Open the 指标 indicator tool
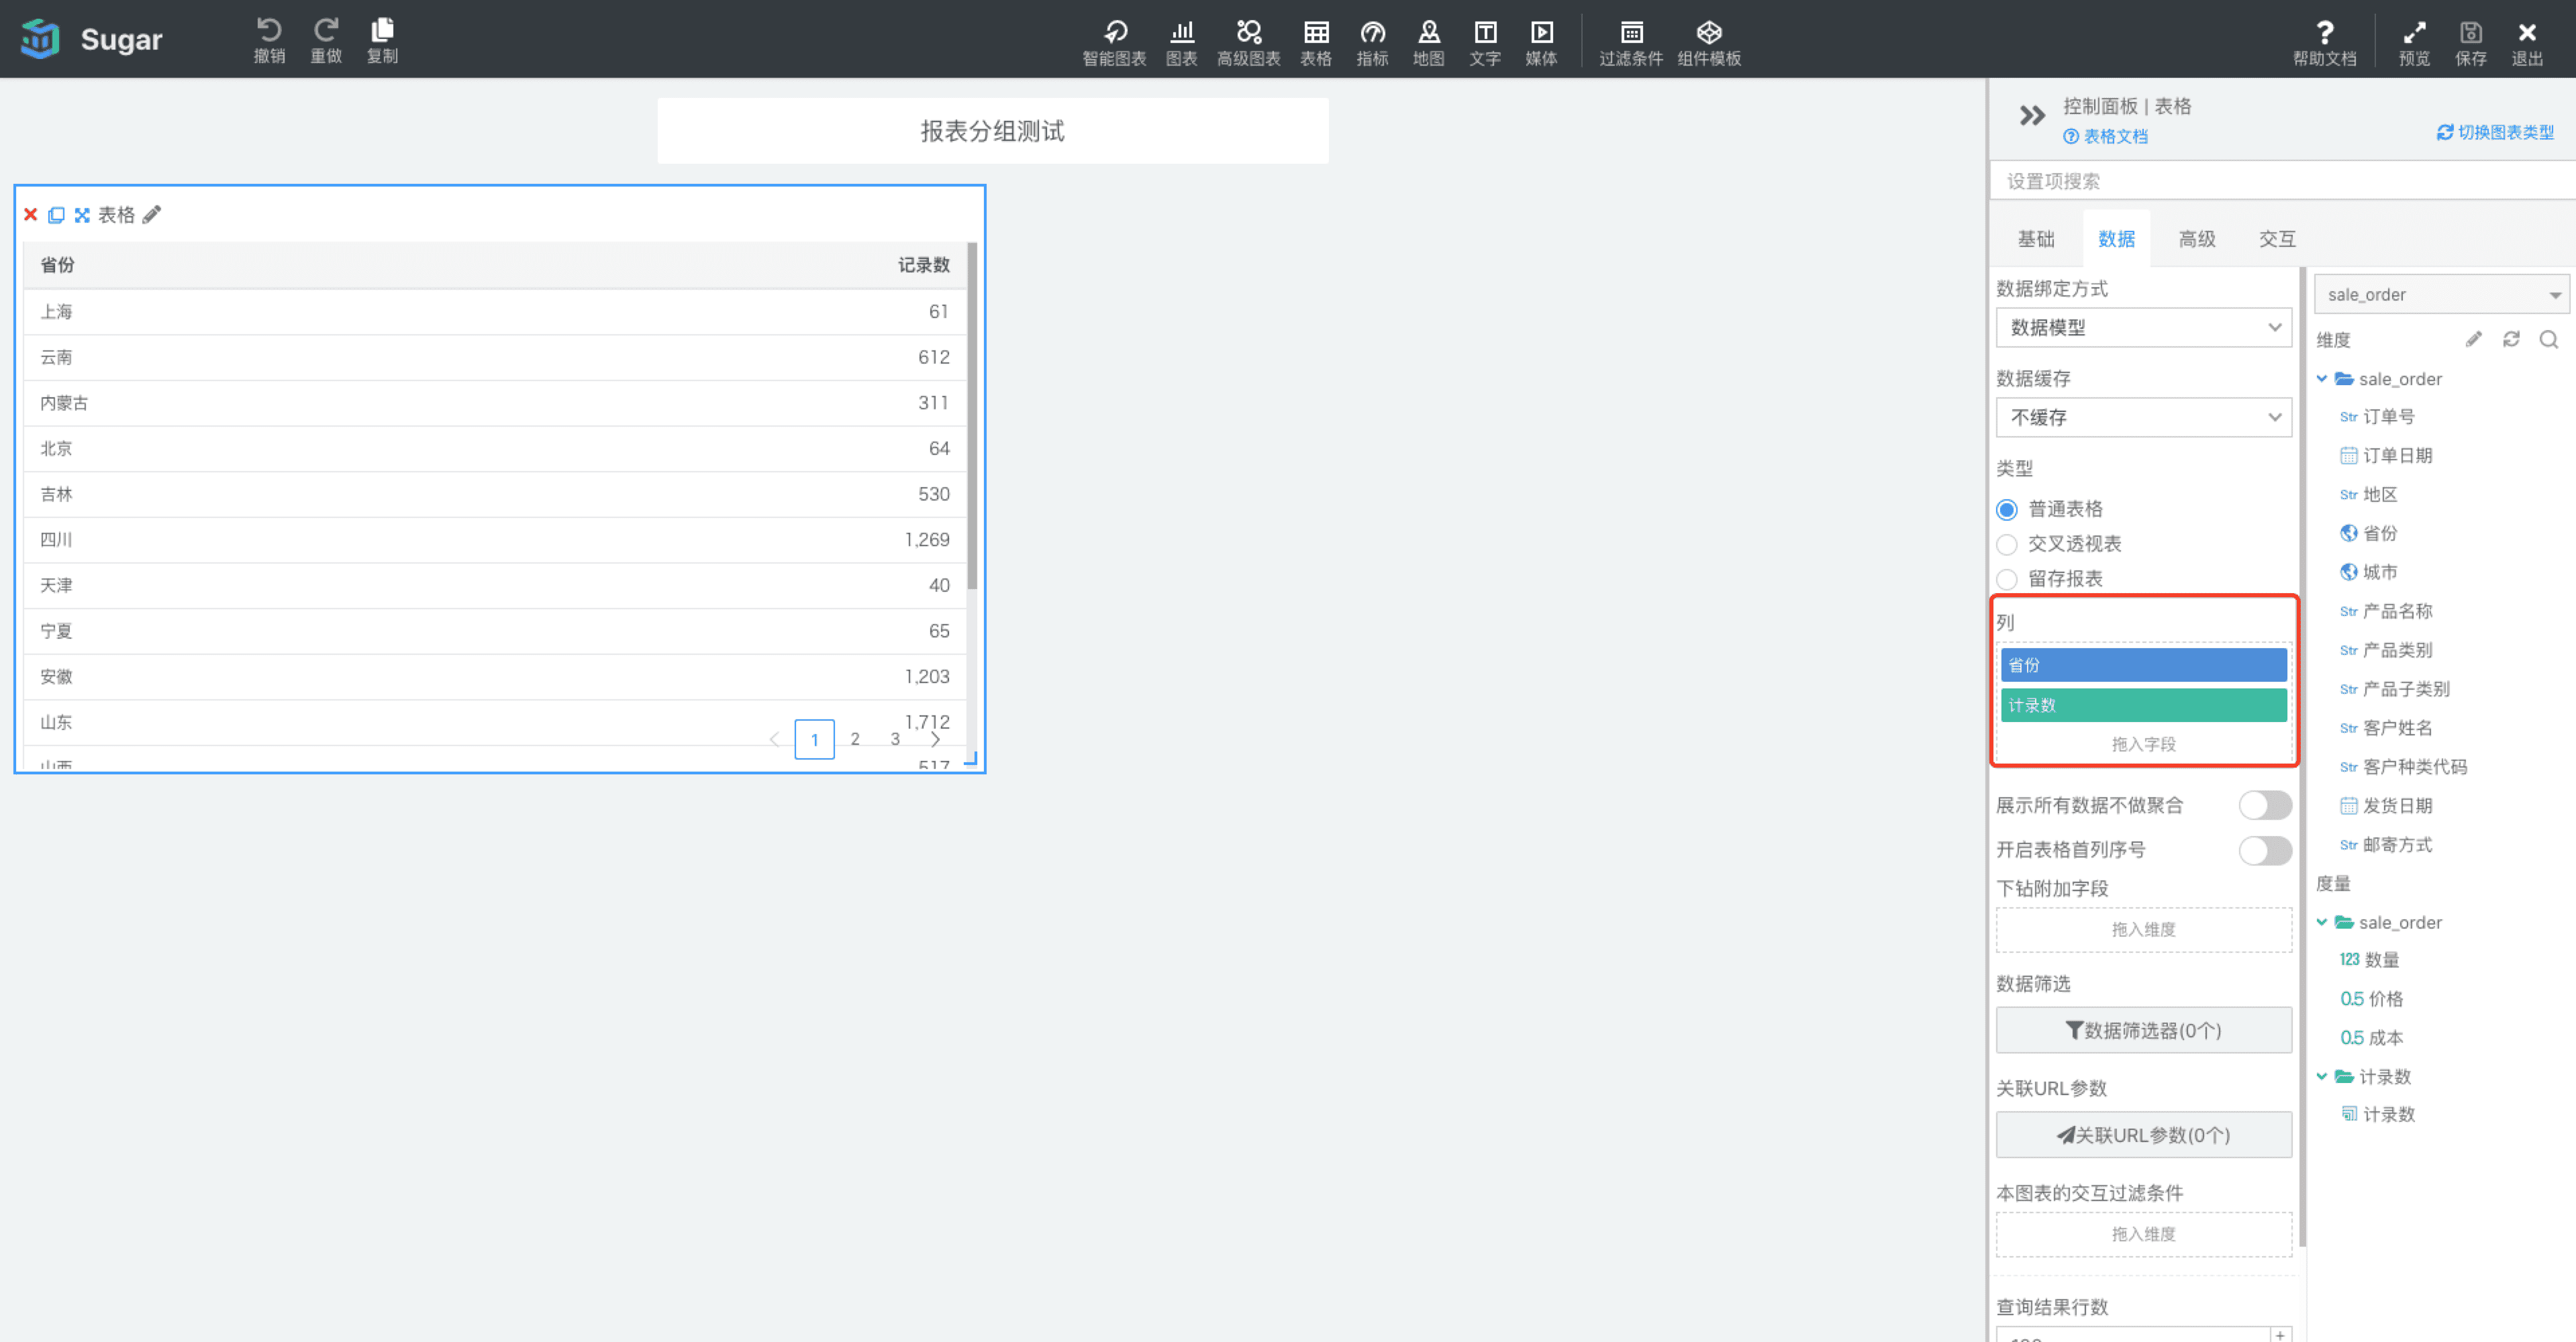This screenshot has height=1342, width=2576. [1372, 43]
